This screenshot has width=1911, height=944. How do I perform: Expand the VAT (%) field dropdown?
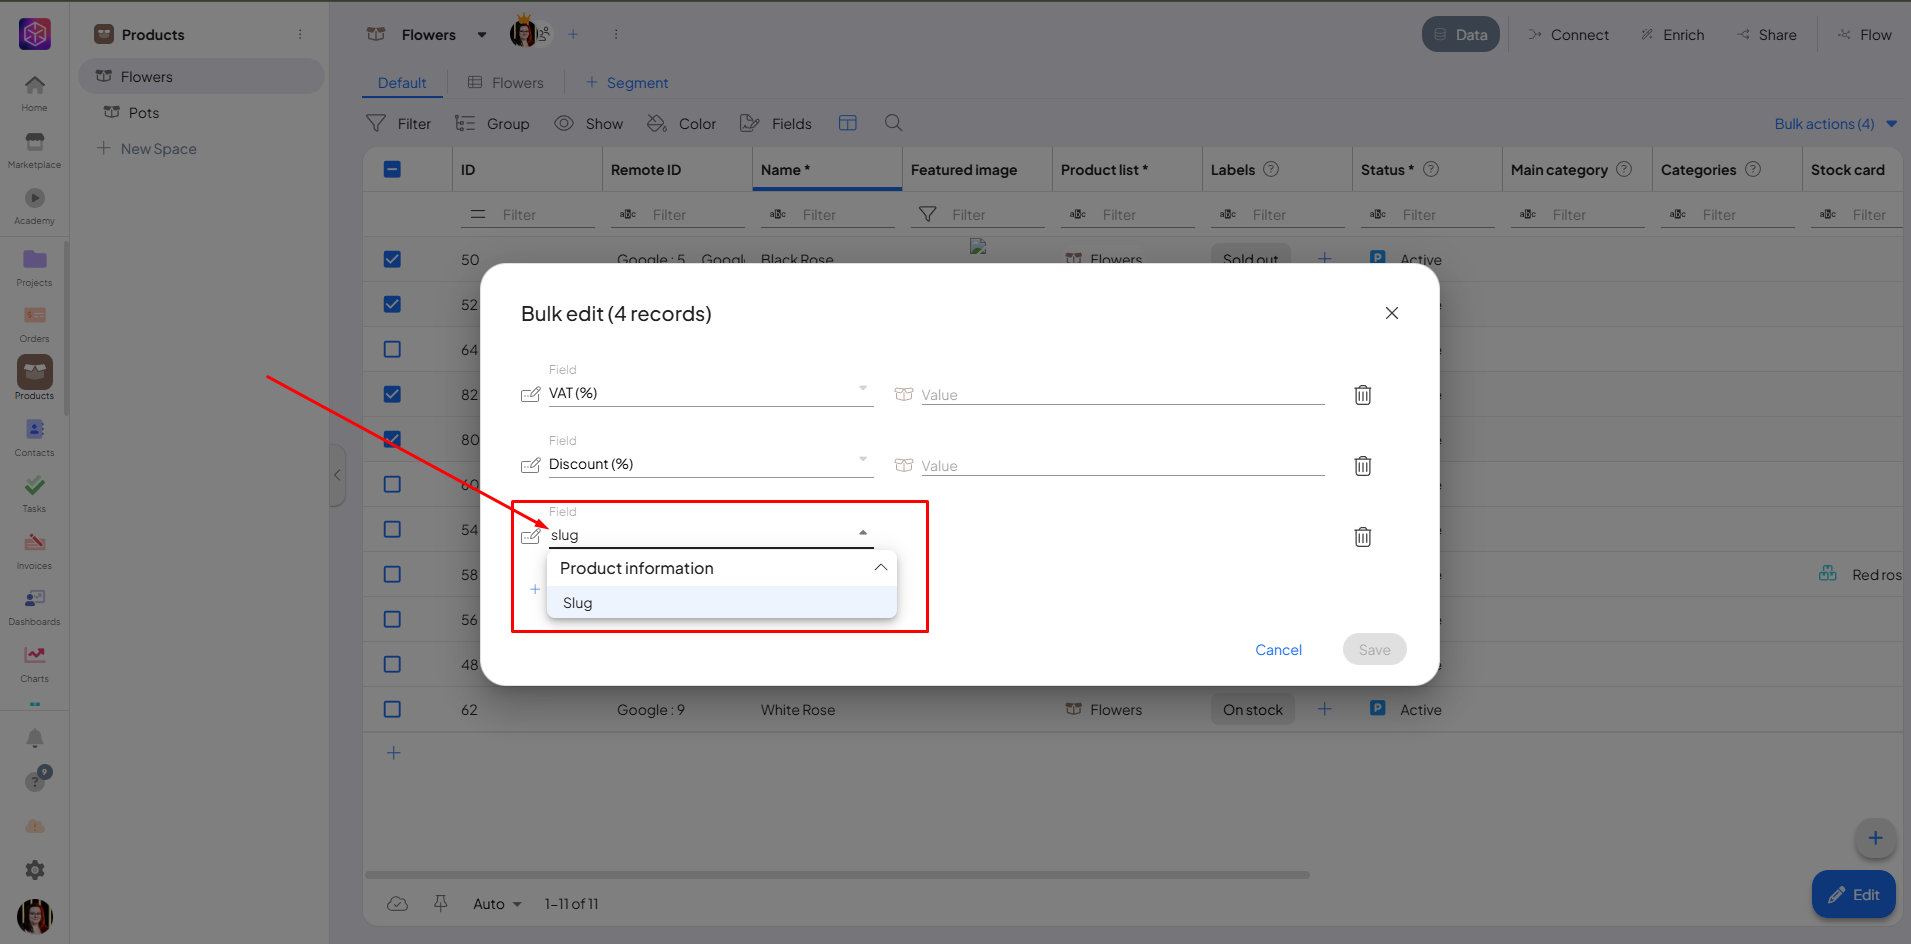click(862, 389)
